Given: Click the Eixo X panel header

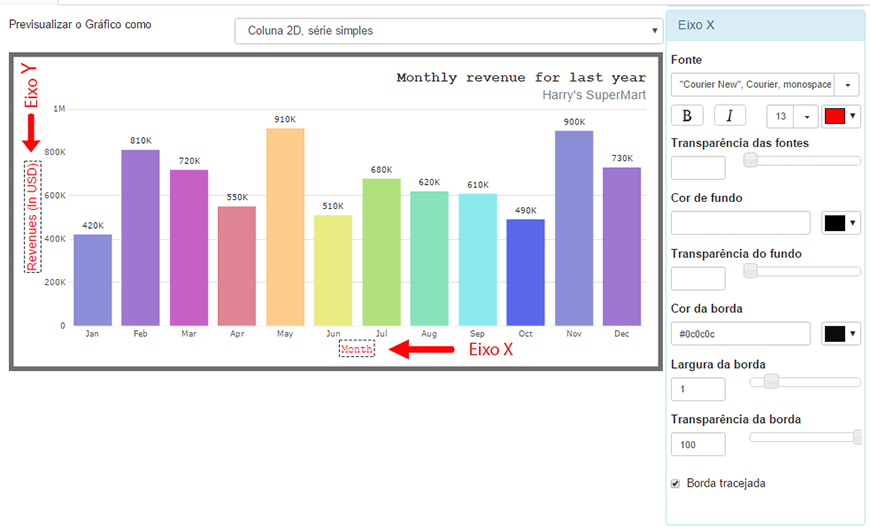Looking at the screenshot, I should click(765, 25).
